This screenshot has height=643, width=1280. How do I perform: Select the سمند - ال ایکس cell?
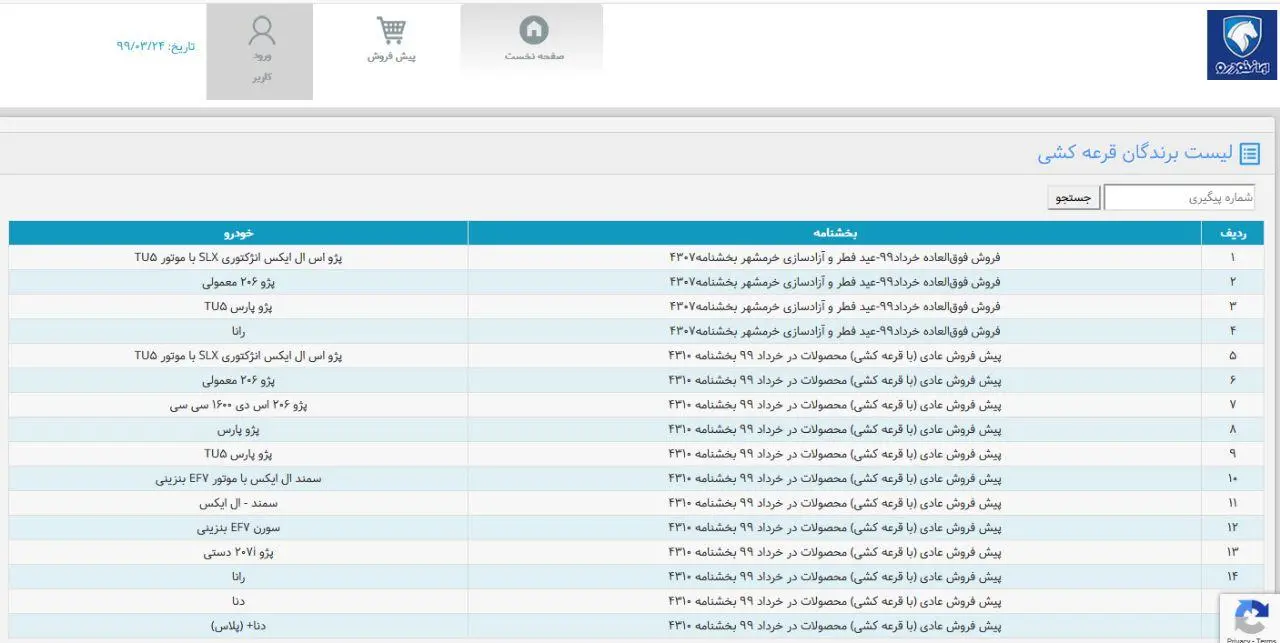pyautogui.click(x=238, y=503)
